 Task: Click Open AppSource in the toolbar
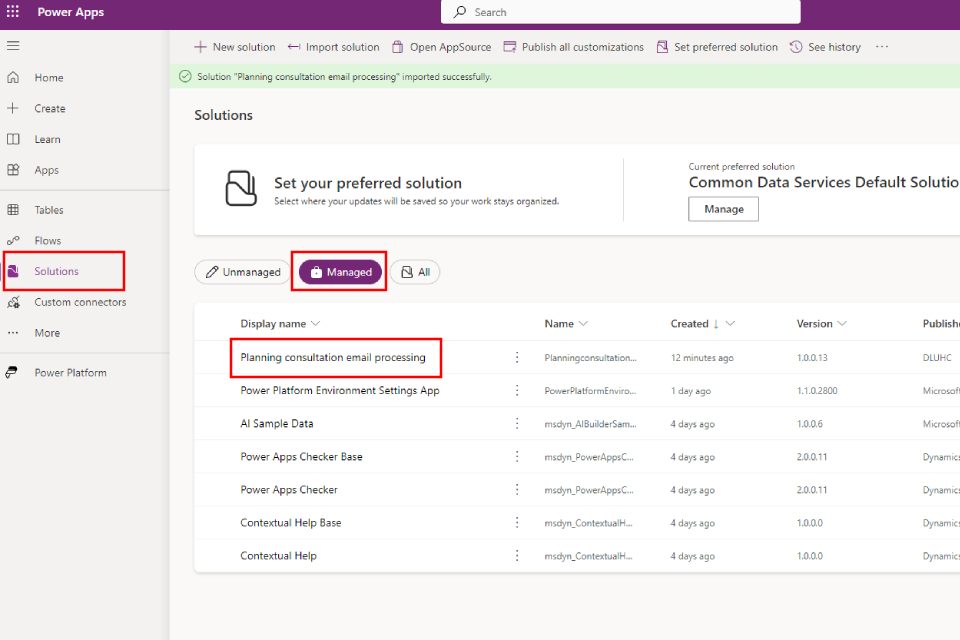click(441, 47)
